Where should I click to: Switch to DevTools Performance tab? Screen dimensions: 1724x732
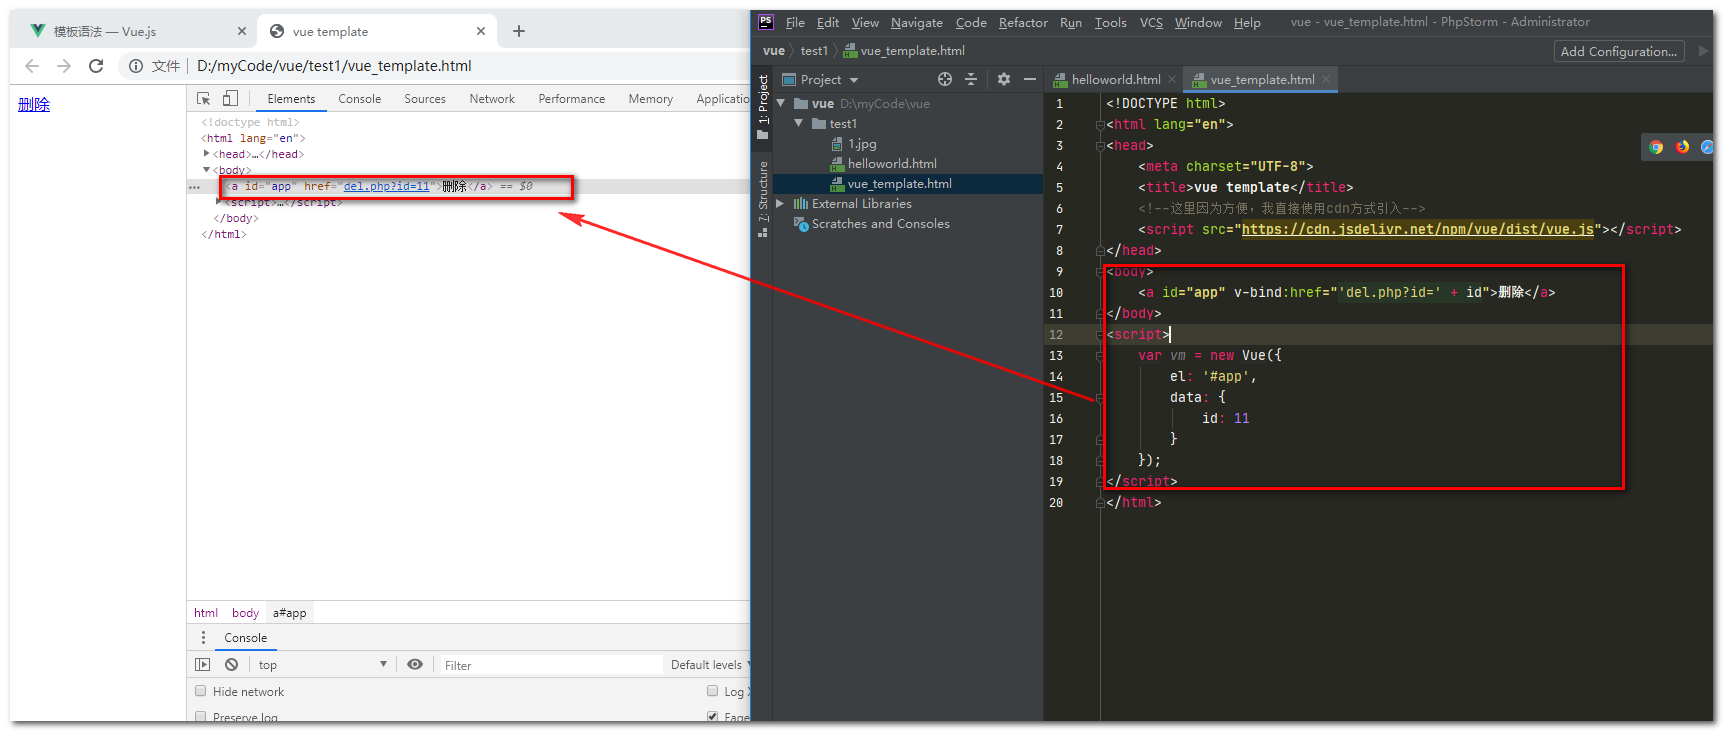pos(571,99)
